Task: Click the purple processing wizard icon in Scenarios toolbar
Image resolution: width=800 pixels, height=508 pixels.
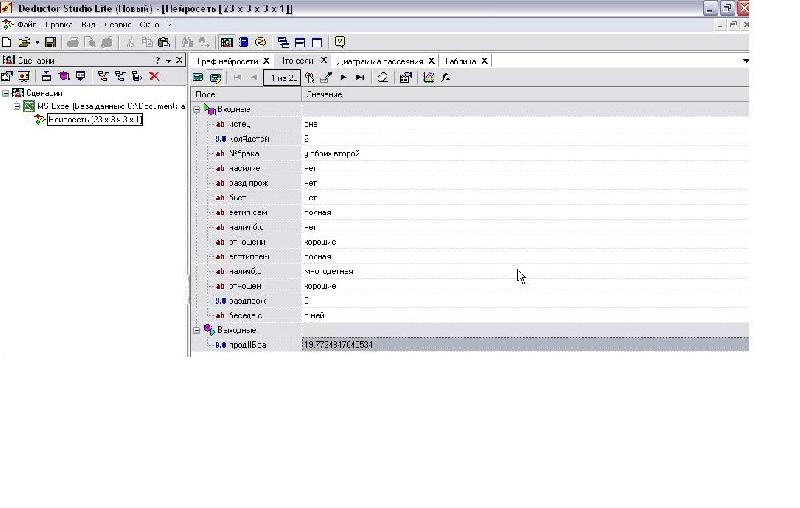Action: click(64, 77)
